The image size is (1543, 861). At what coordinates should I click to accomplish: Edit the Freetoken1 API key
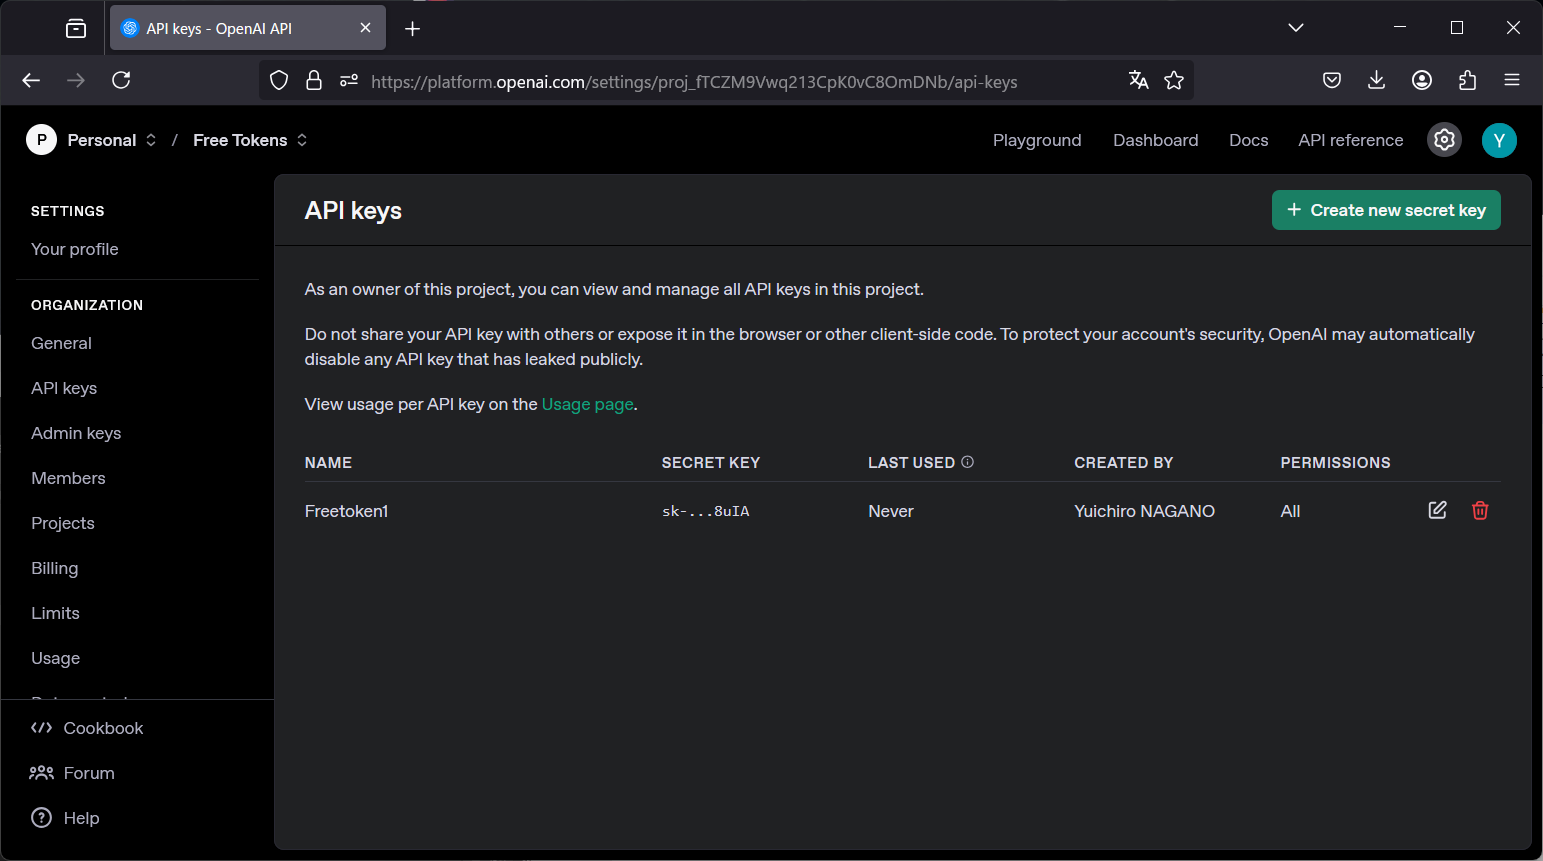pyautogui.click(x=1437, y=510)
